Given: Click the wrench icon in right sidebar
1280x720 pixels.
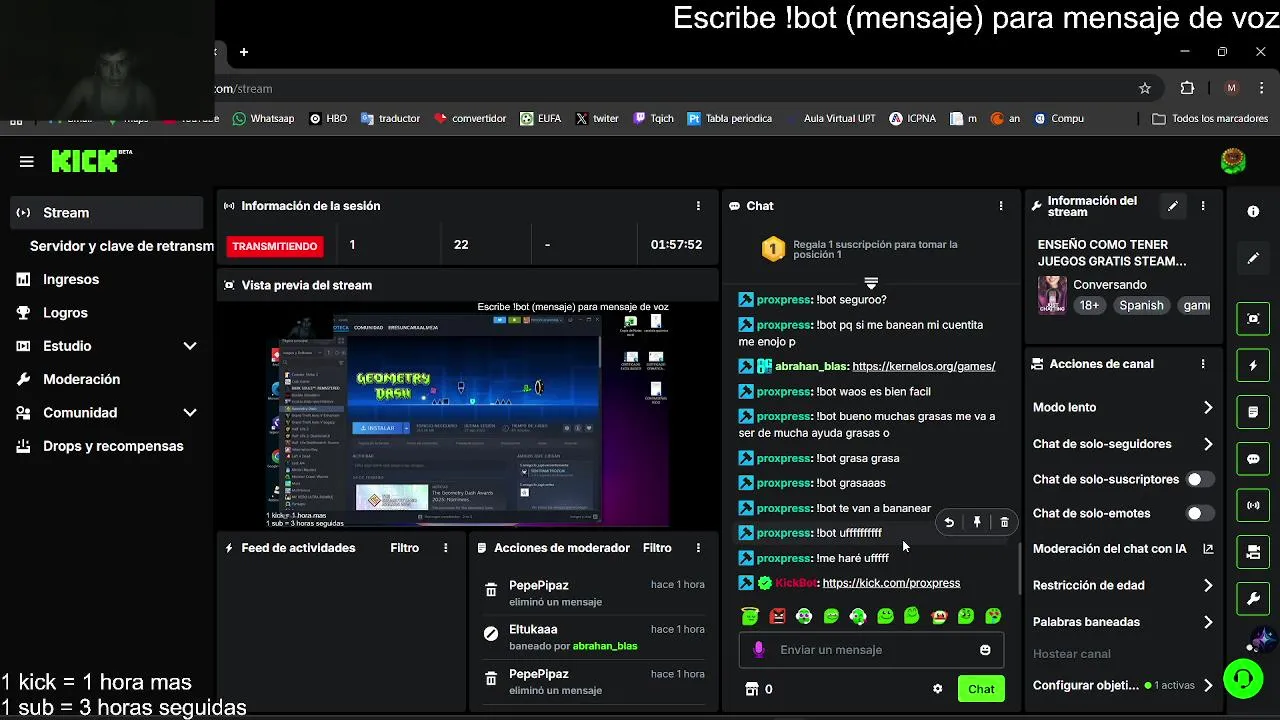Looking at the screenshot, I should click(x=1253, y=599).
